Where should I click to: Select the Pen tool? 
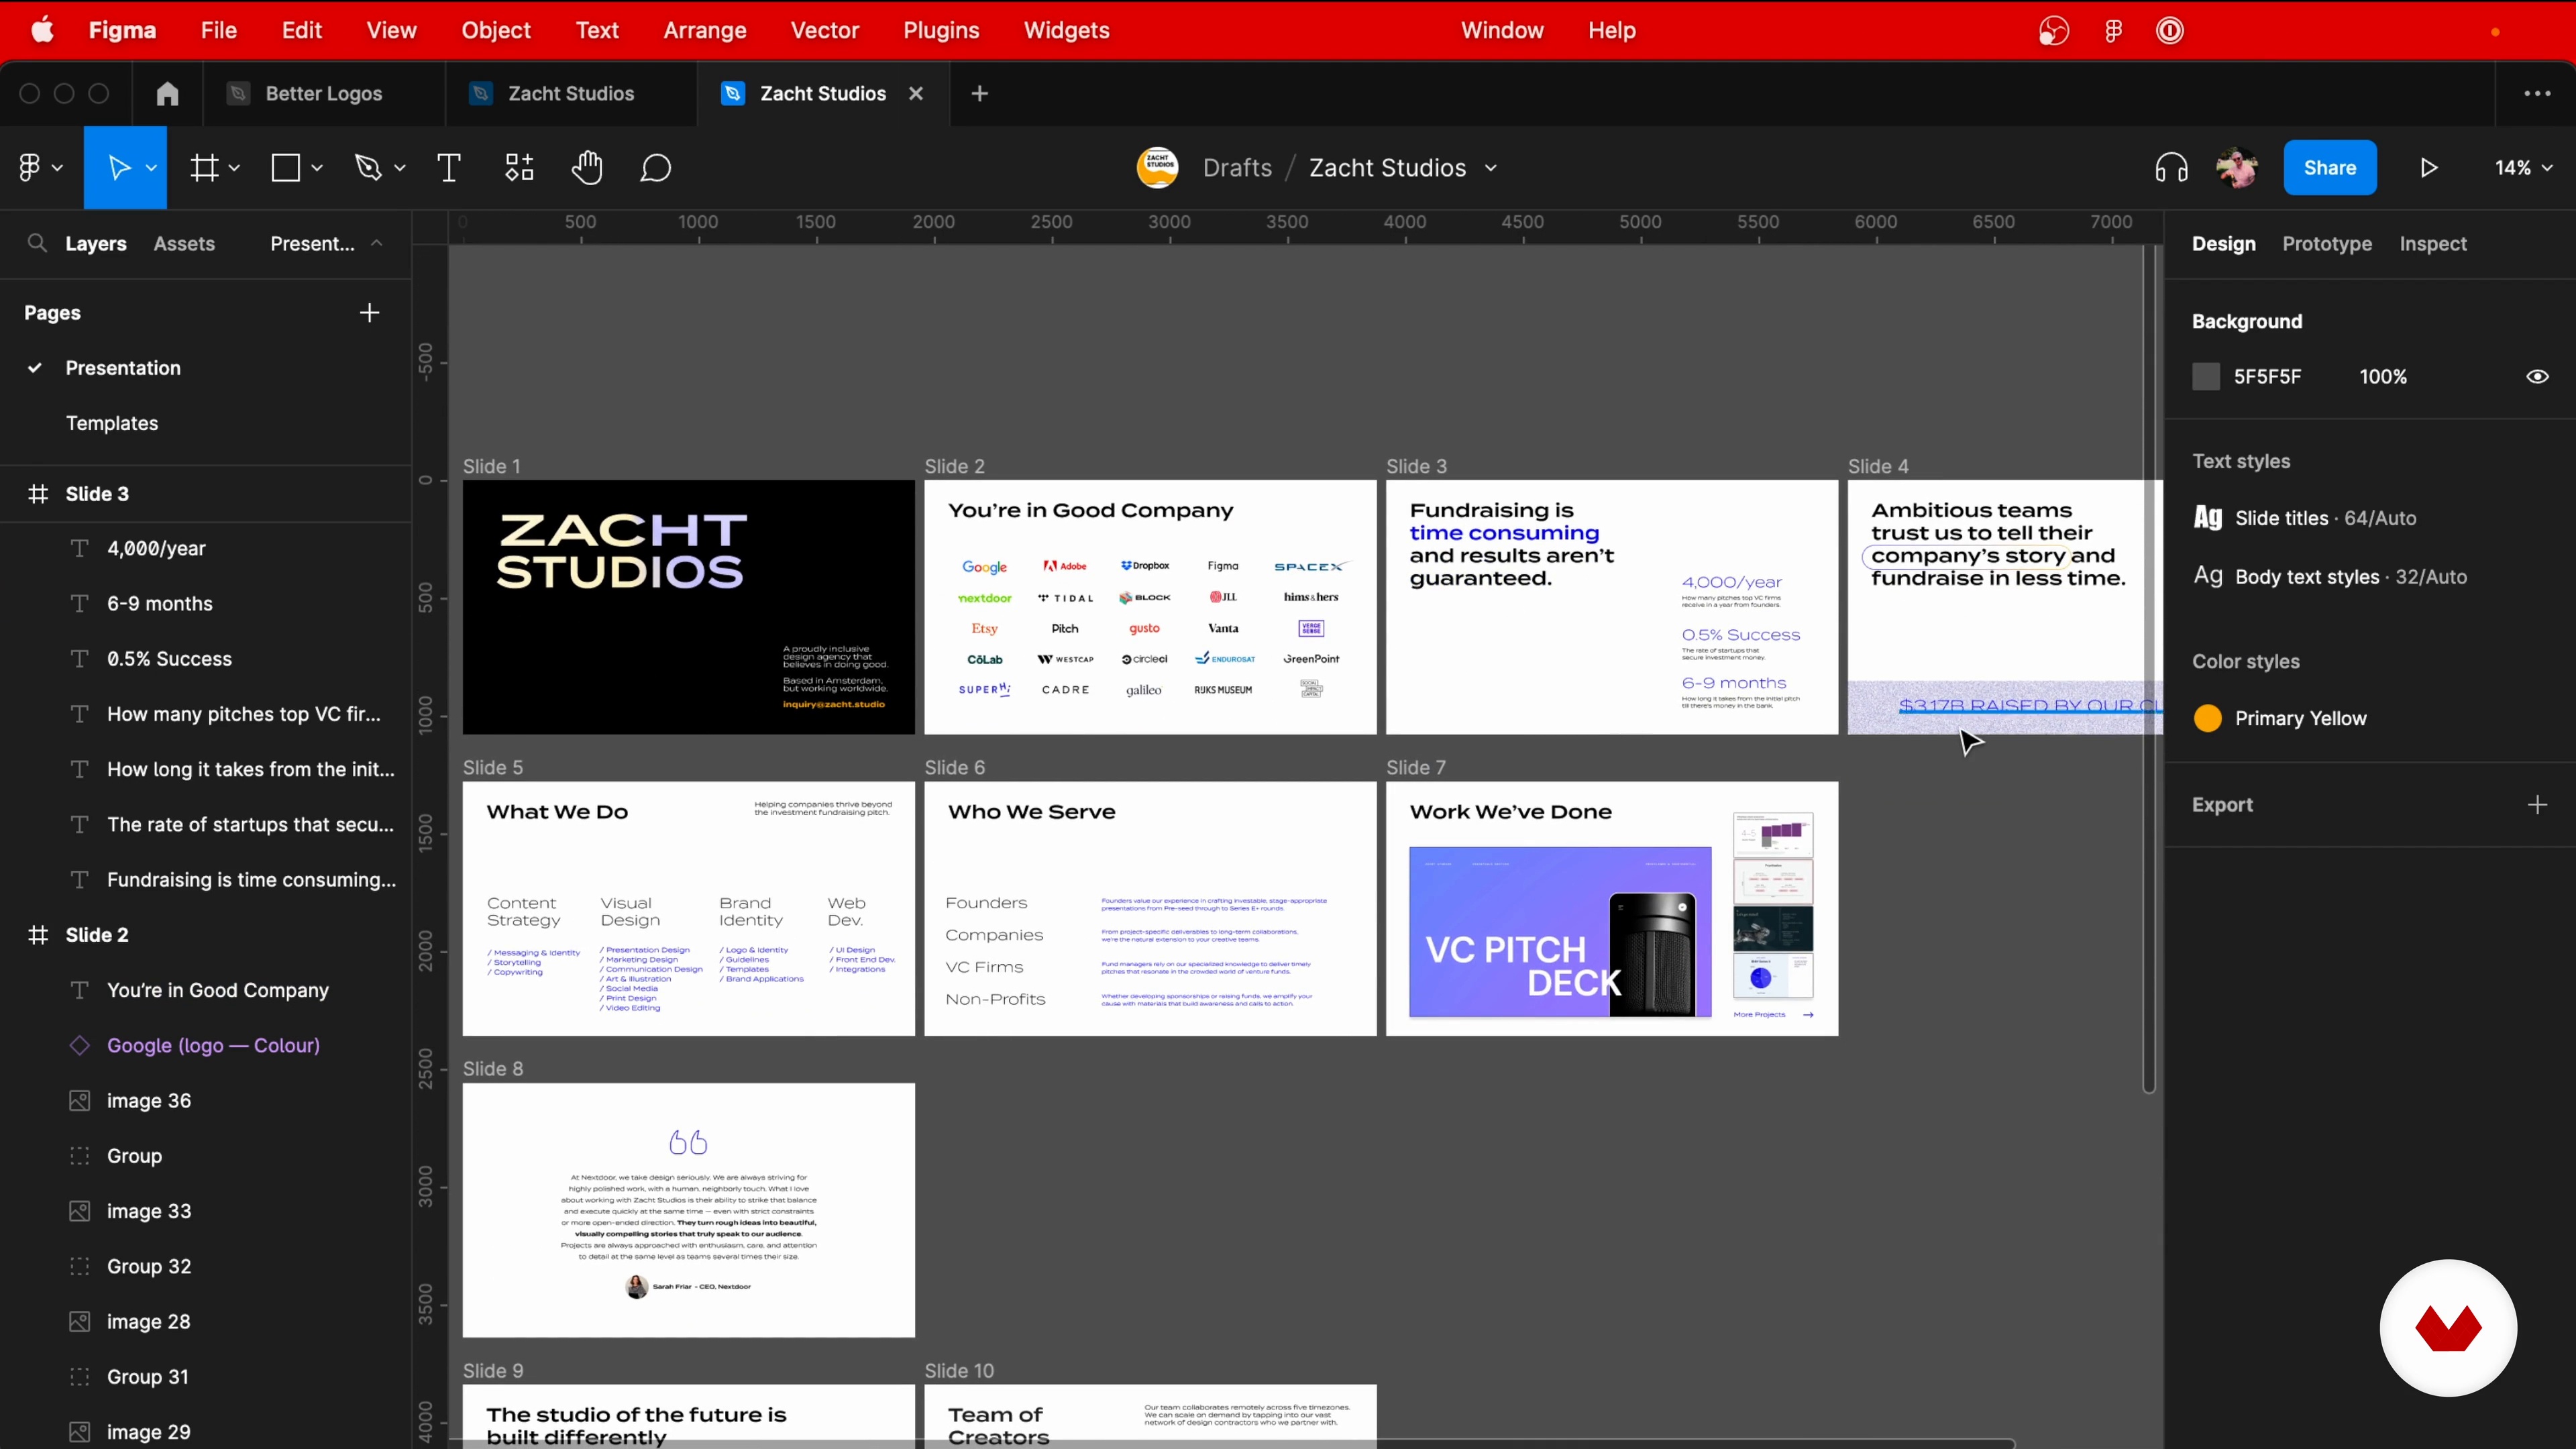369,168
